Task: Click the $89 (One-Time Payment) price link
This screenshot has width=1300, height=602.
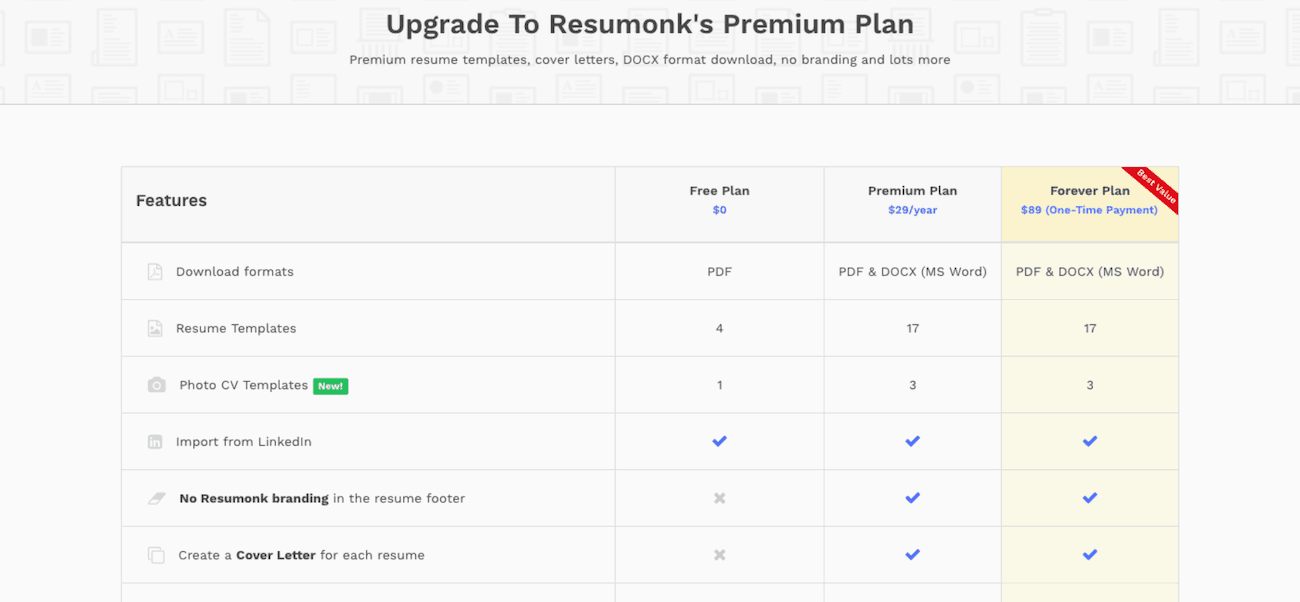Action: (1089, 210)
